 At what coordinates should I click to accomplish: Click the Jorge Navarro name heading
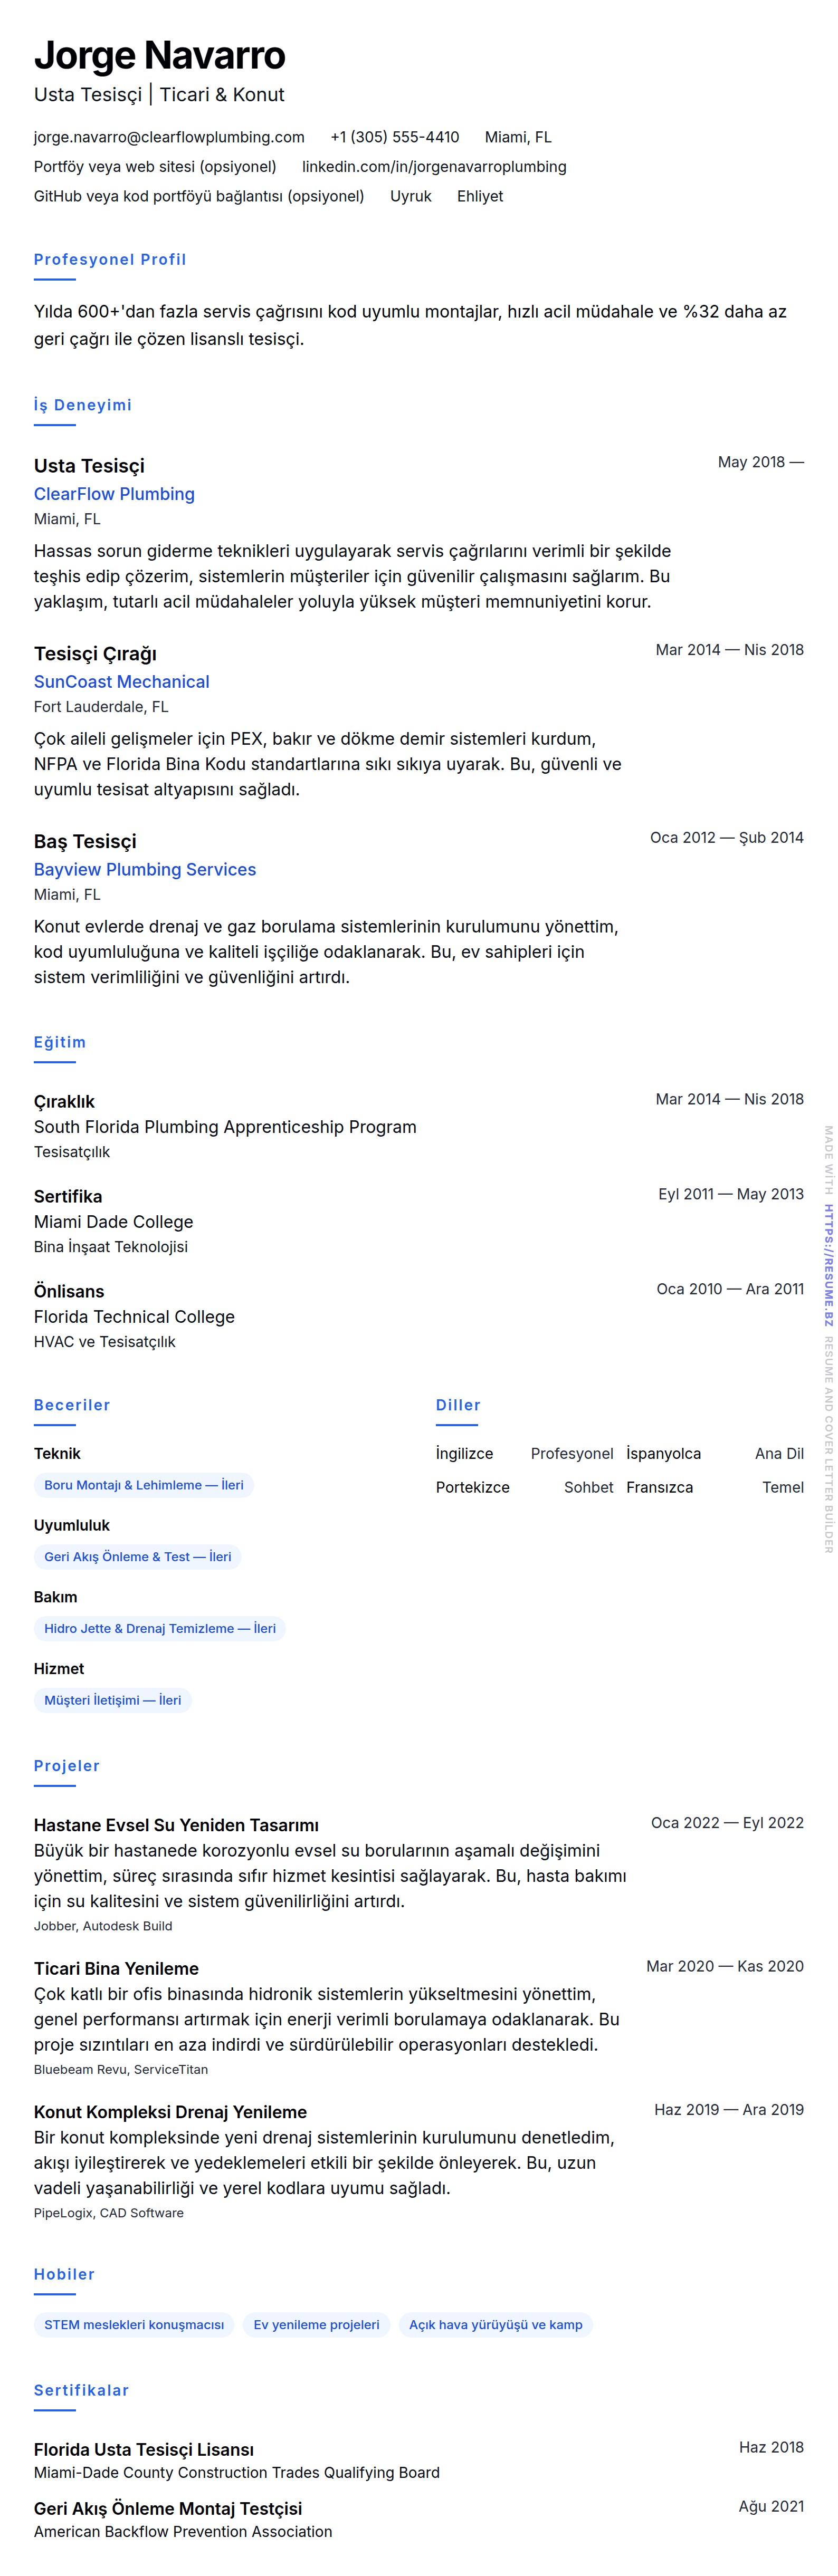pos(160,56)
